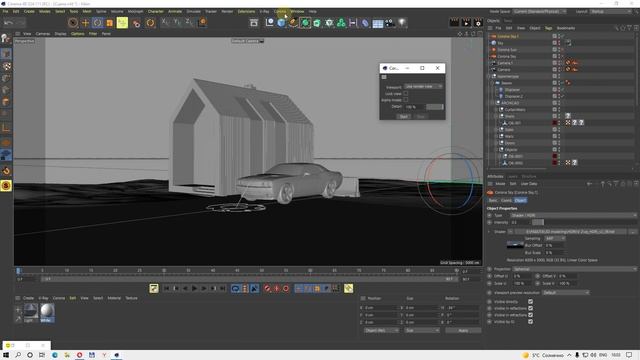Toggle the Z axis lock icon
Image resolution: width=640 pixels, height=360 pixels.
[189, 22]
